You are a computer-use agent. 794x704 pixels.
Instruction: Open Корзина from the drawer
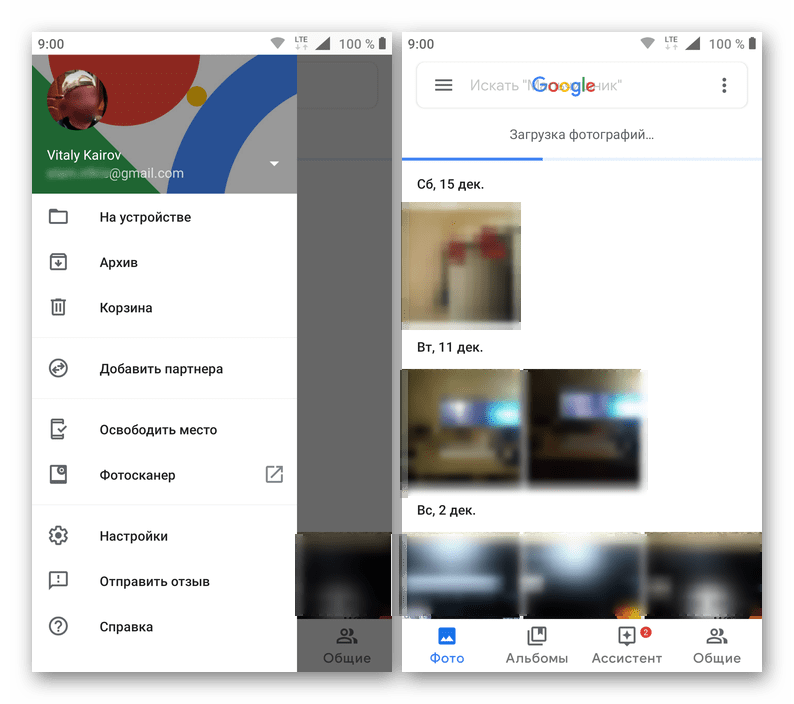(164, 307)
